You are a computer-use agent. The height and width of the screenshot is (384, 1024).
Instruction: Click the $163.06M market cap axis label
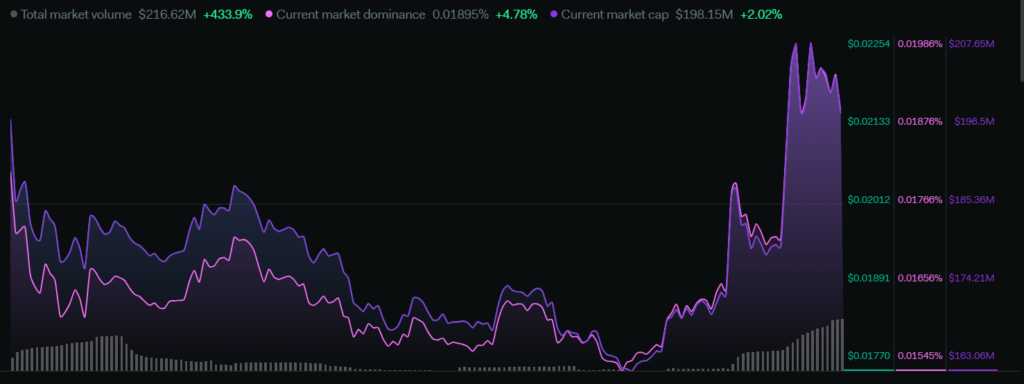tap(971, 356)
